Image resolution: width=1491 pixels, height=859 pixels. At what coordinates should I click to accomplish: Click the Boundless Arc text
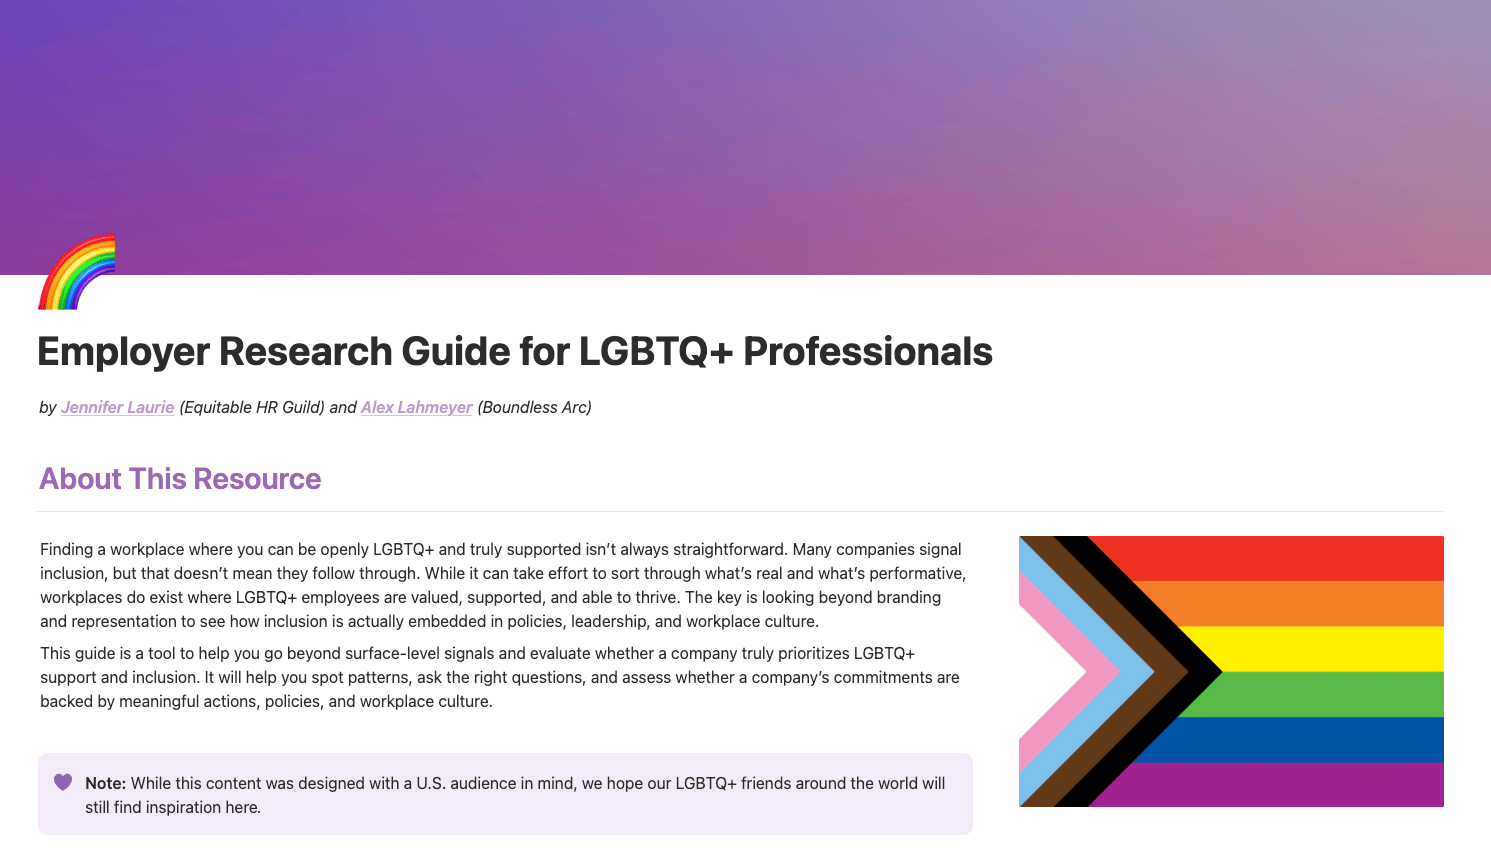pyautogui.click(x=533, y=407)
